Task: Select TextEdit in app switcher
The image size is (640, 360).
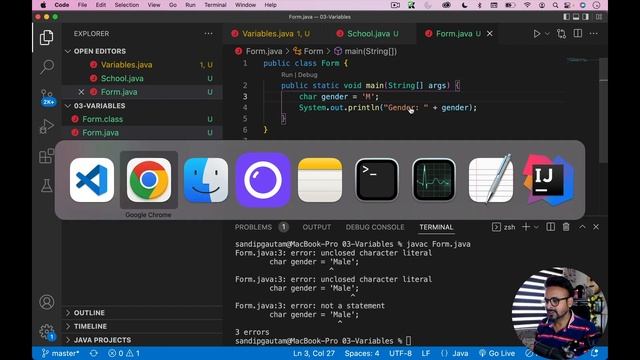Action: [491, 180]
